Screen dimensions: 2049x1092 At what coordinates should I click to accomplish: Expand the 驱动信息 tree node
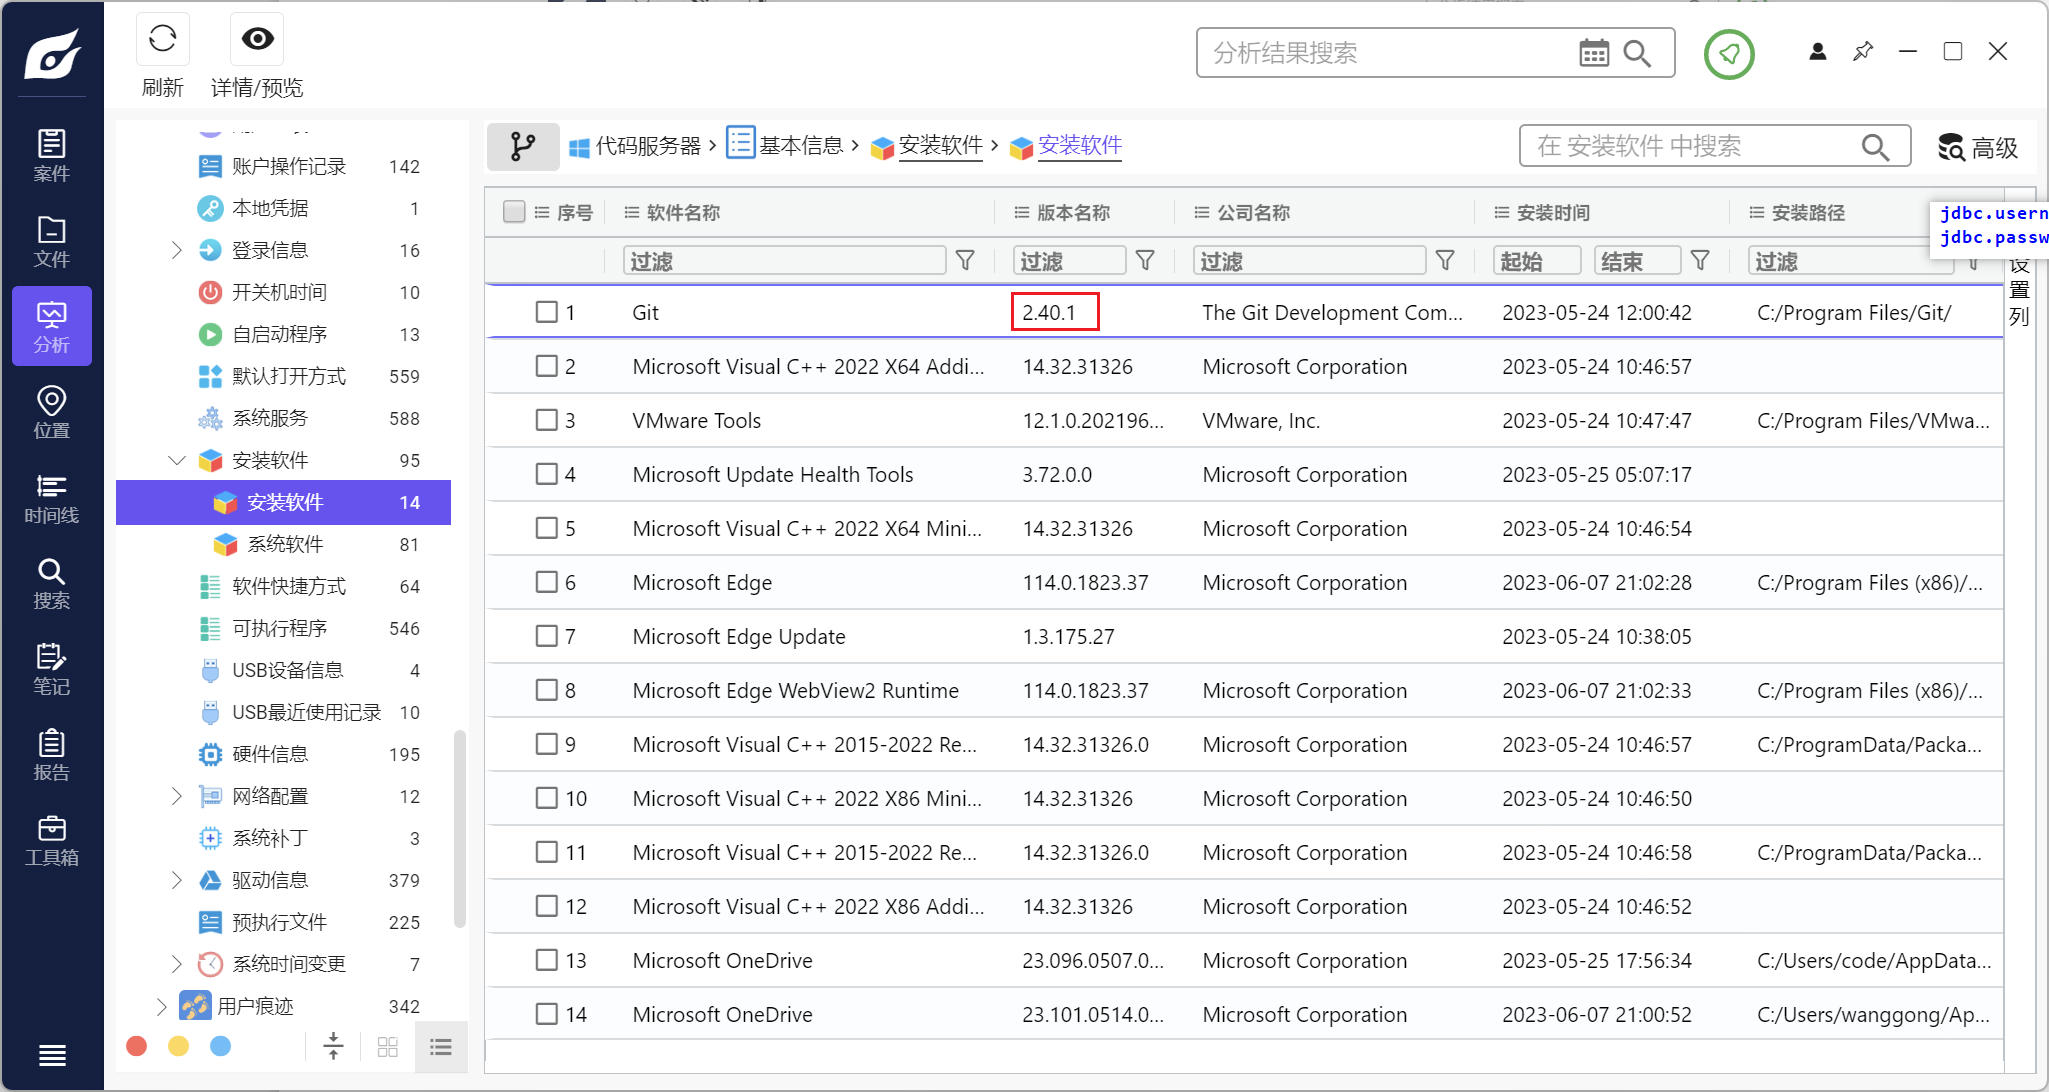pyautogui.click(x=176, y=880)
